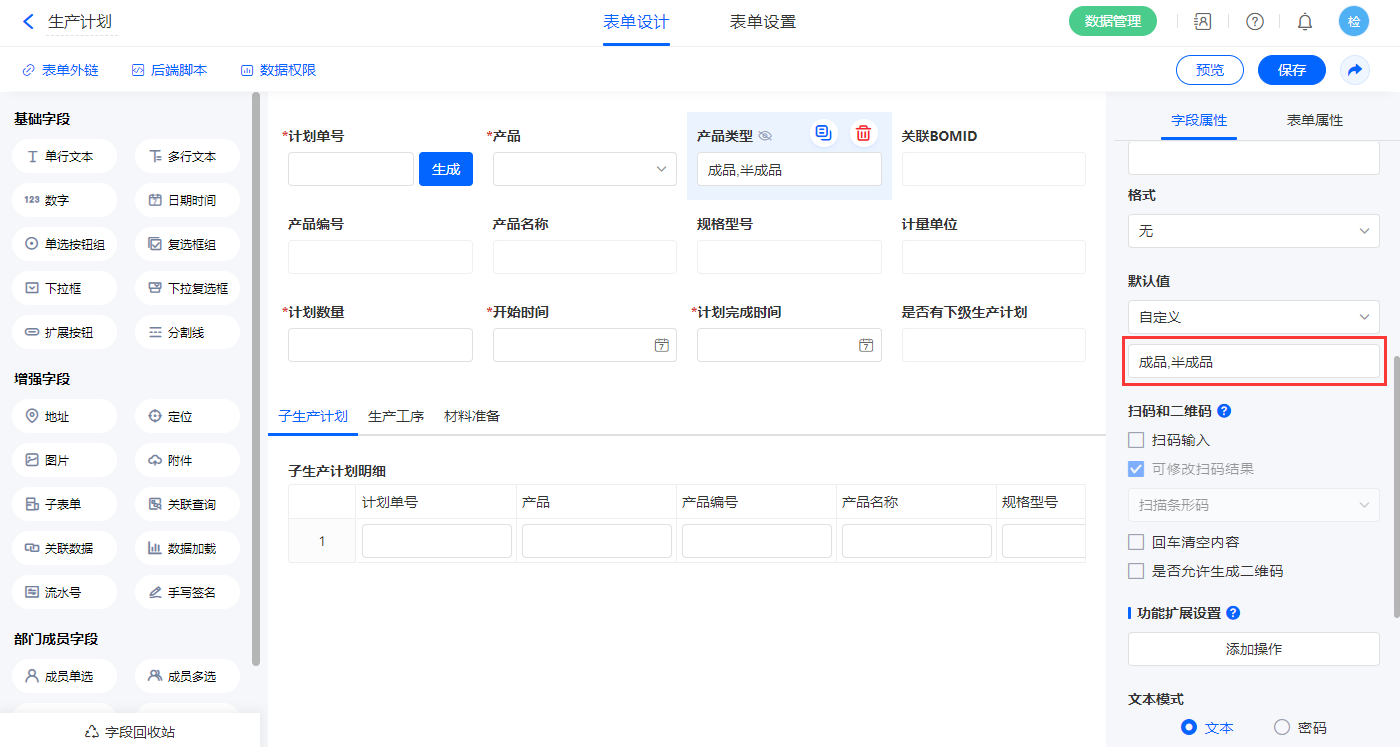
Task: Click the share arrow icon next to 保存
Action: (x=1355, y=70)
